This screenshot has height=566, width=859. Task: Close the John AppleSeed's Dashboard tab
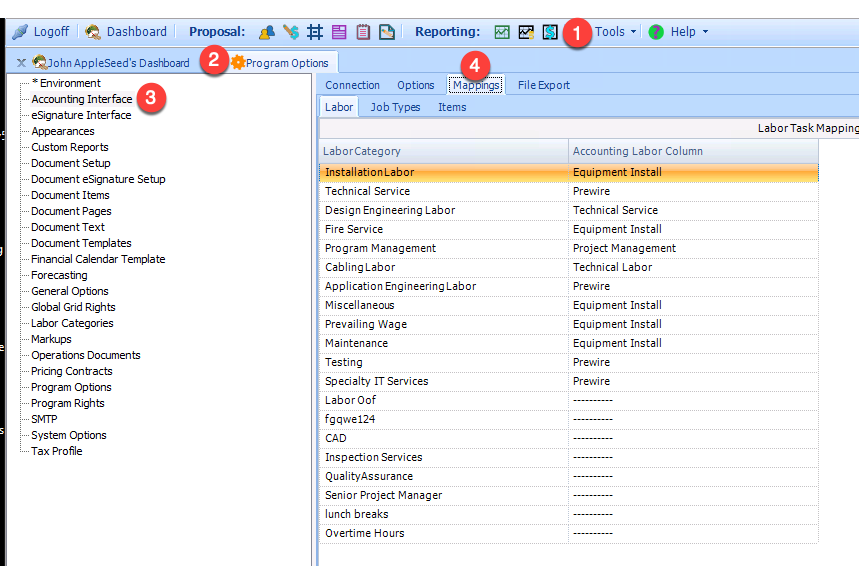tap(21, 63)
